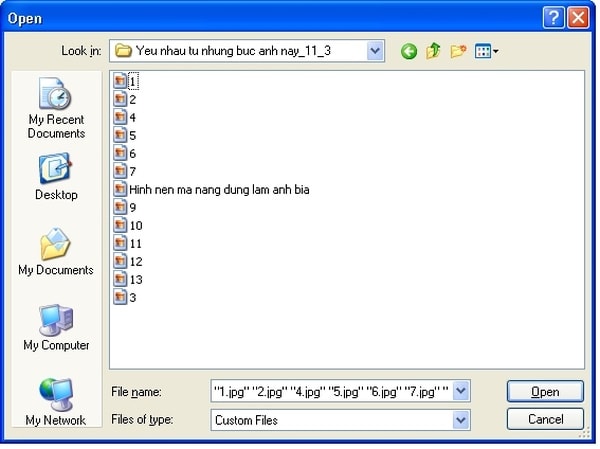Viewport: 600px width, 449px height.
Task: Expand the File name dropdown arrow
Action: 461,391
